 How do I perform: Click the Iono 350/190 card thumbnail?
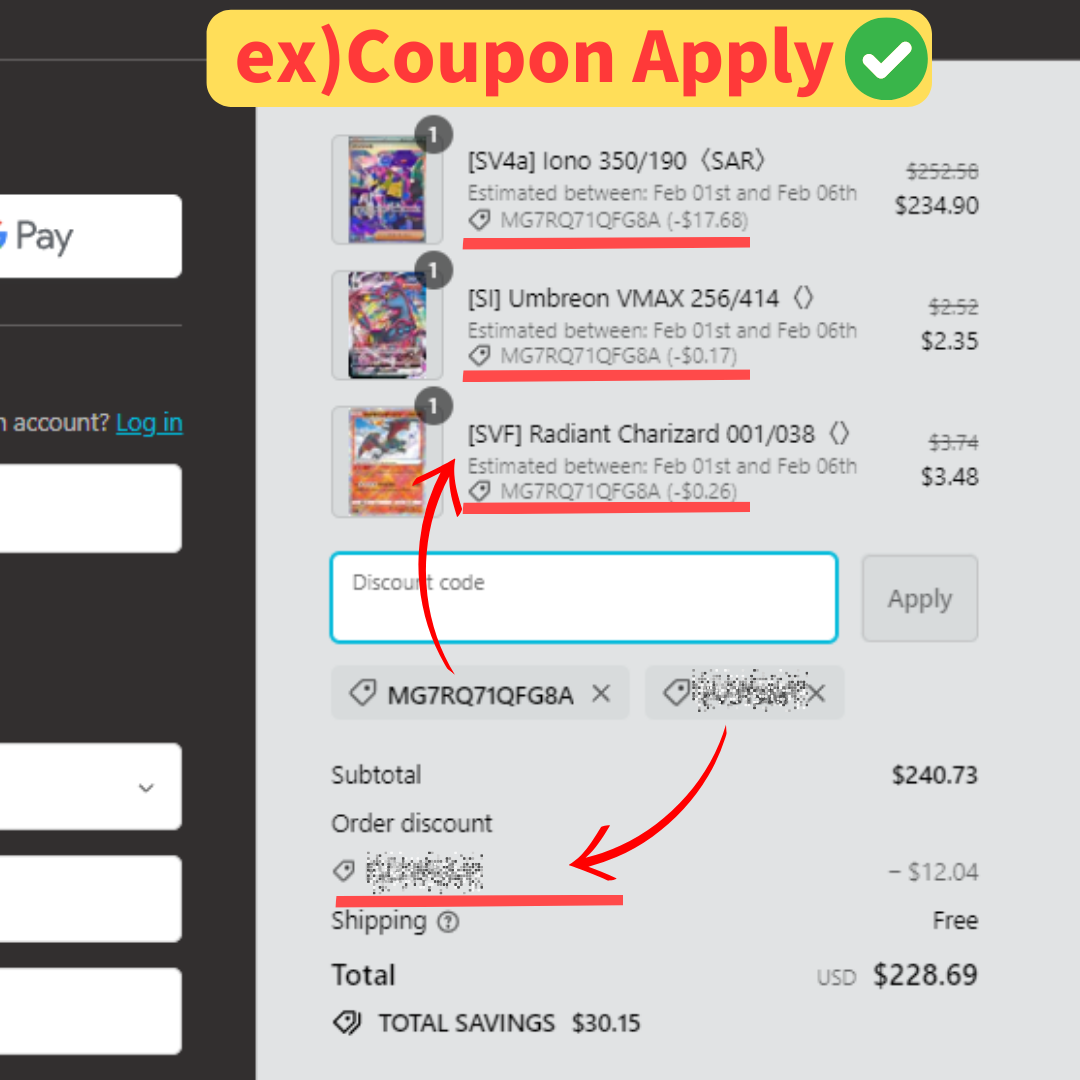pos(387,189)
